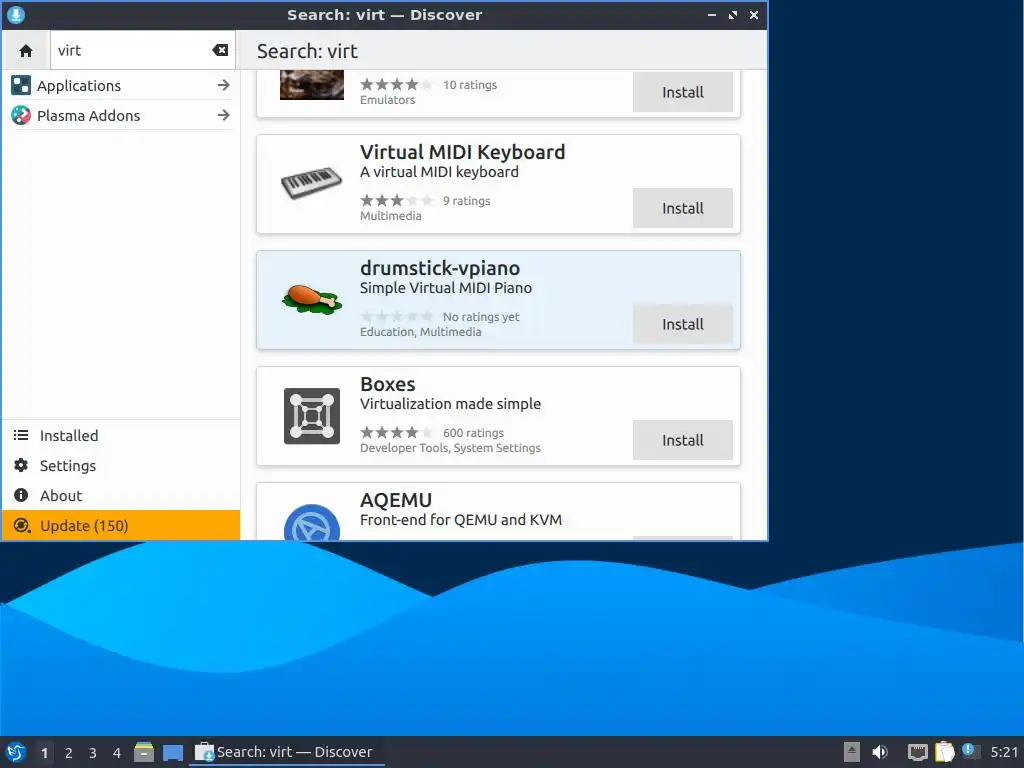Open the Virtual MIDI Keyboard keyboard icon
The width and height of the screenshot is (1024, 768).
coord(312,184)
